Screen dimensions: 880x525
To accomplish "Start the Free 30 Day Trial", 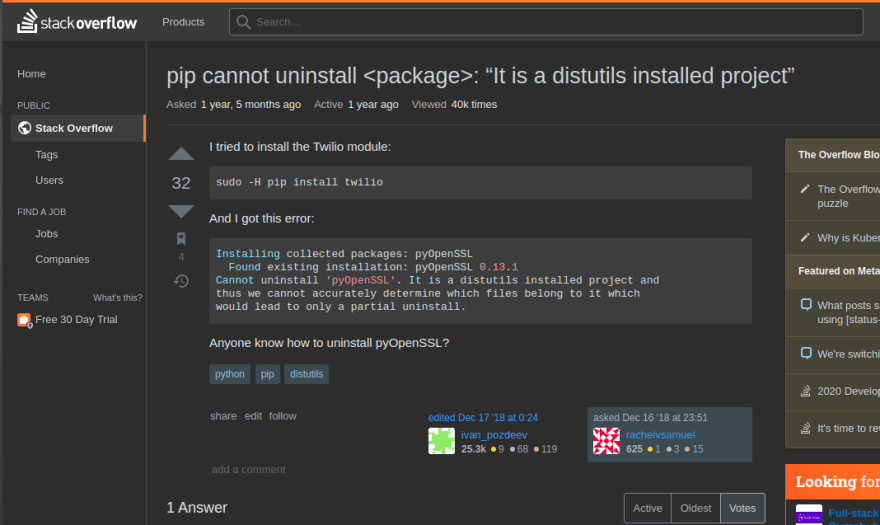I will (x=76, y=319).
